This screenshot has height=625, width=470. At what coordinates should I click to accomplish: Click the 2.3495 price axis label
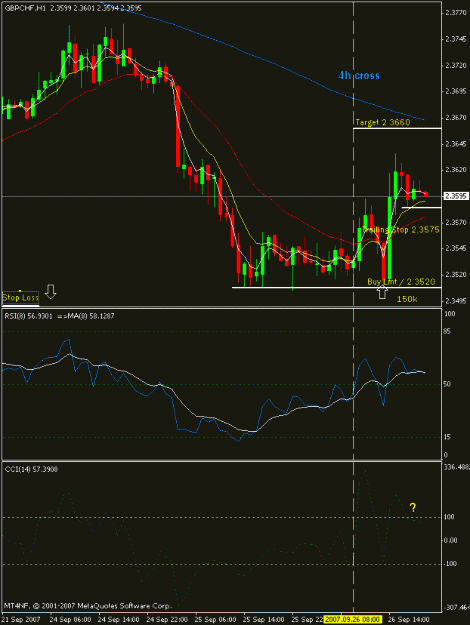(x=455, y=301)
